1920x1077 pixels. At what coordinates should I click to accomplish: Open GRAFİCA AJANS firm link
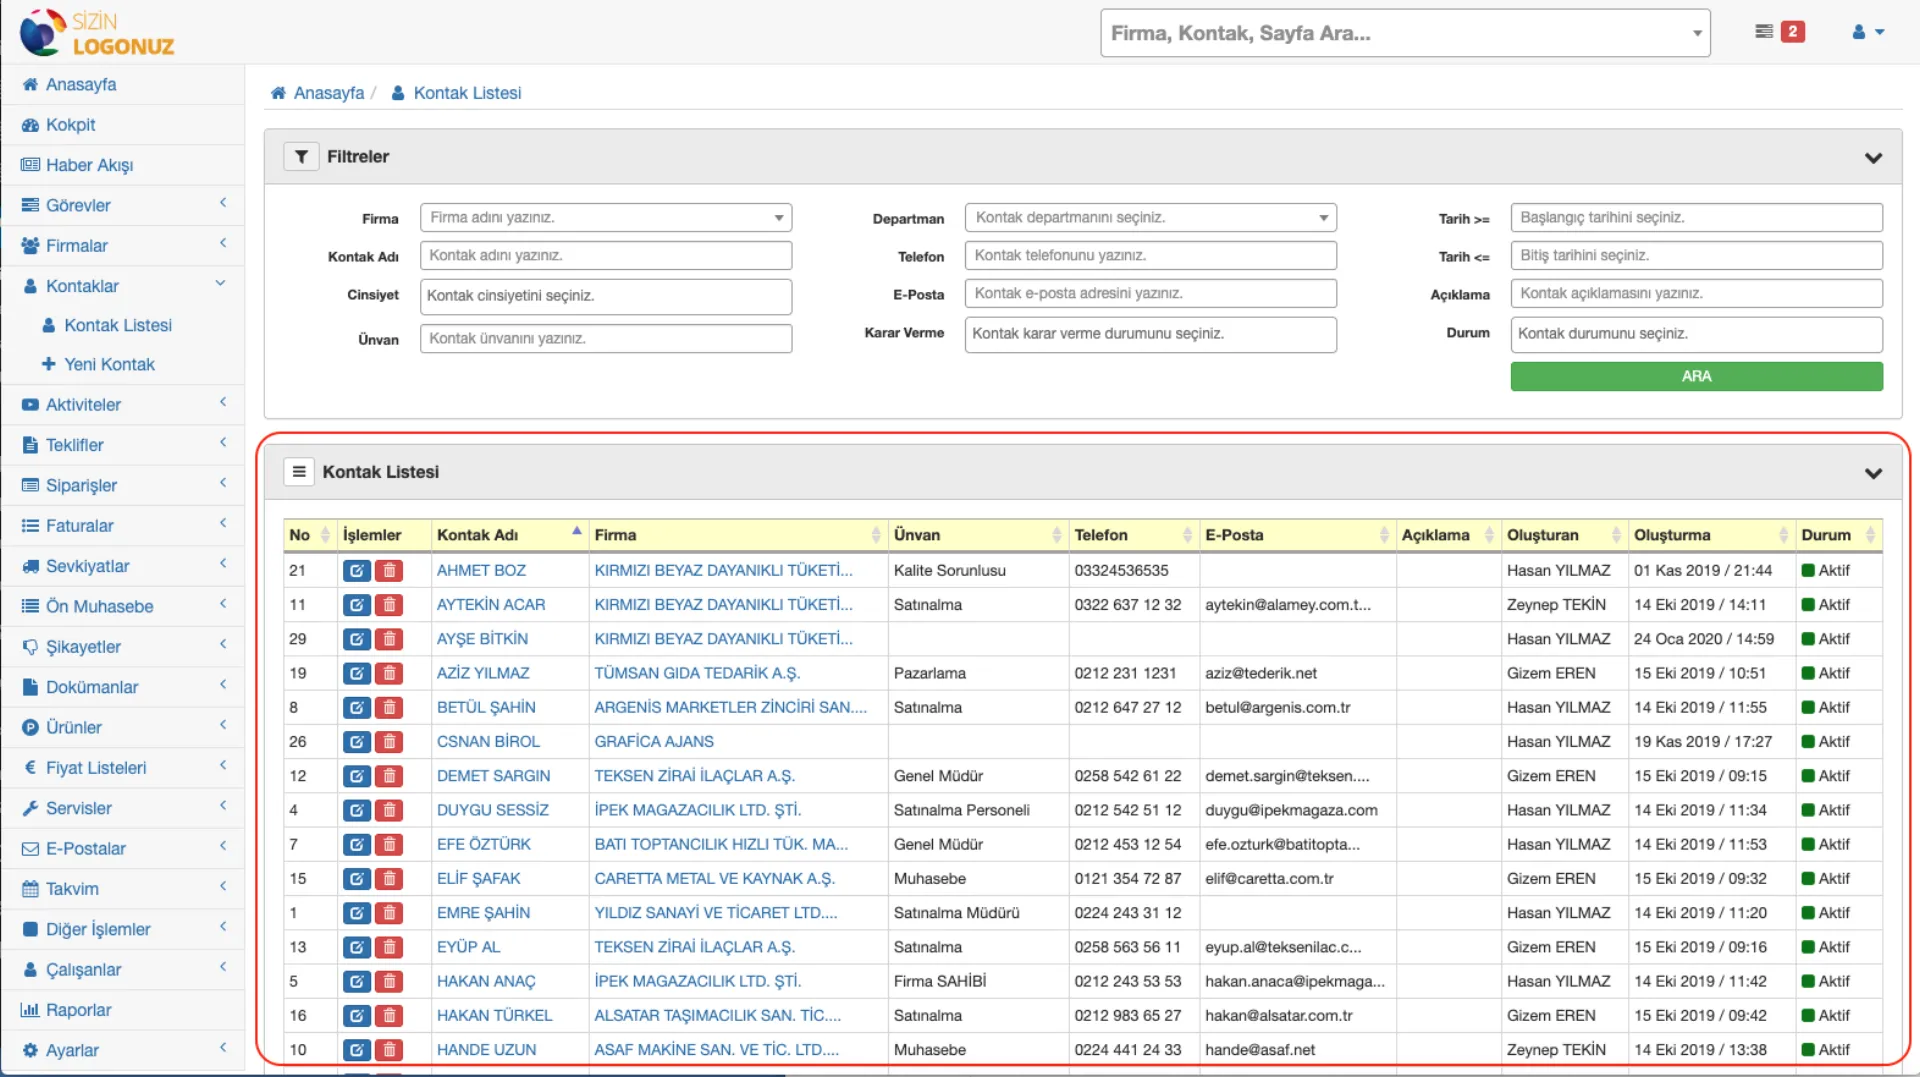[654, 742]
